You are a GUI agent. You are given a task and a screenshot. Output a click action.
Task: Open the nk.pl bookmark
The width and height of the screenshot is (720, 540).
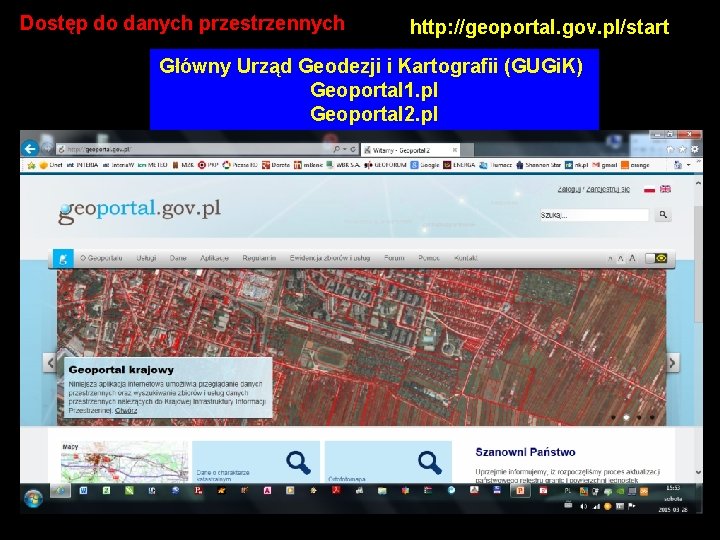[576, 165]
